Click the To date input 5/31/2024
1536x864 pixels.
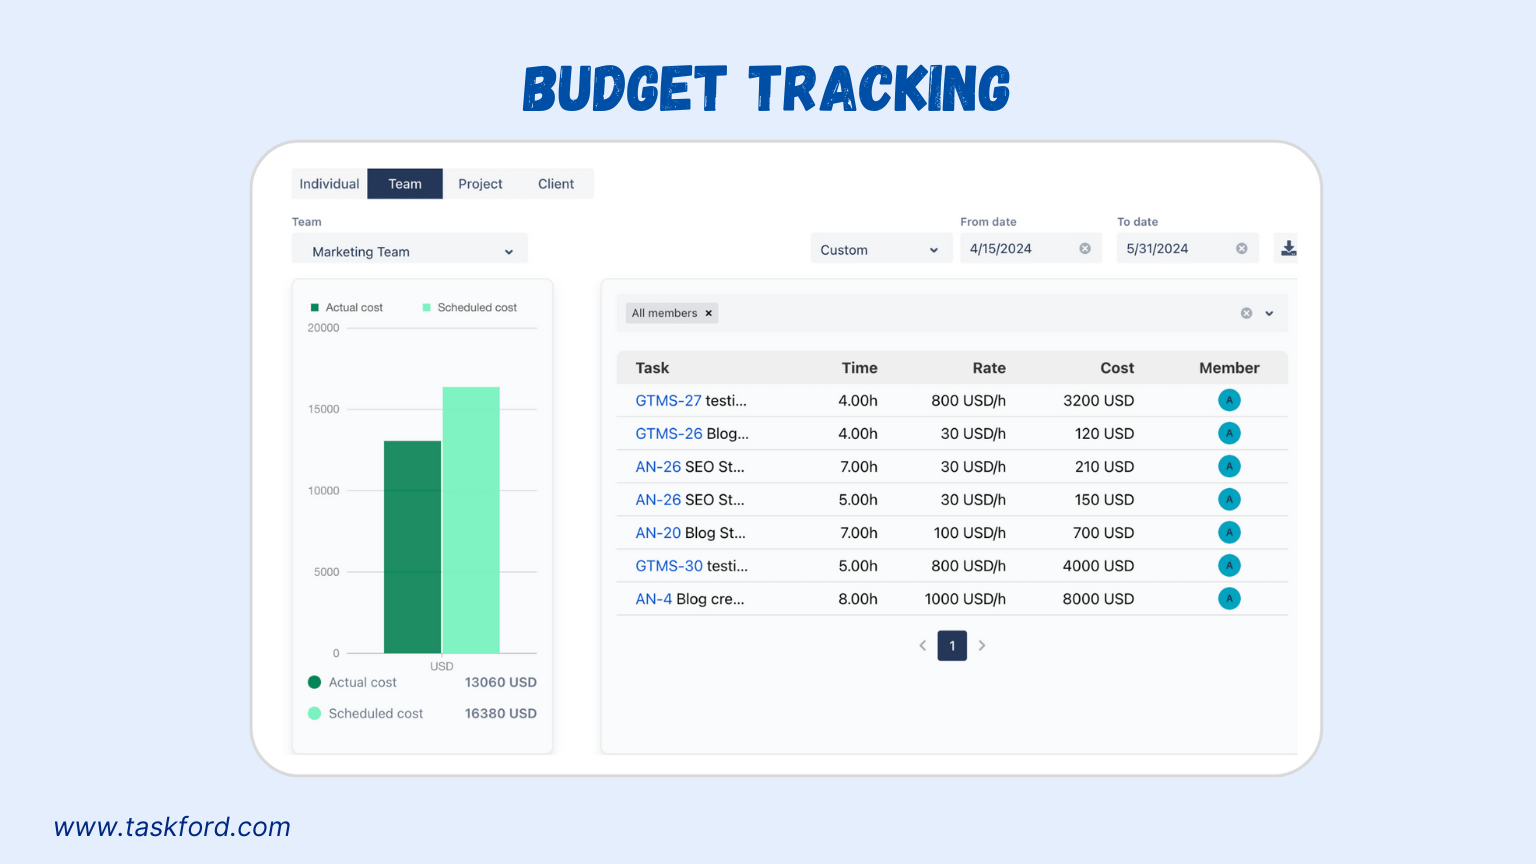tap(1187, 249)
